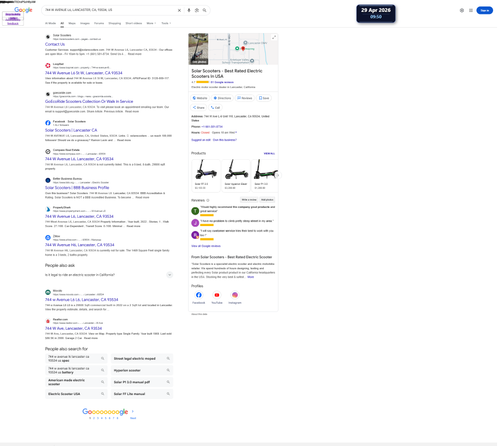Click the Realtor.com result favicon
The image size is (500, 446).
48,321
